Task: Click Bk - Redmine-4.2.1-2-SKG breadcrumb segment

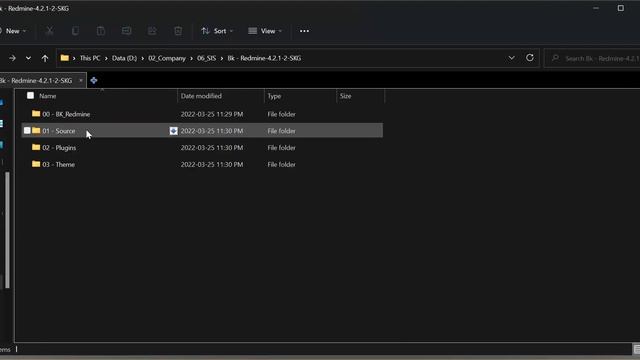Action: (x=264, y=58)
